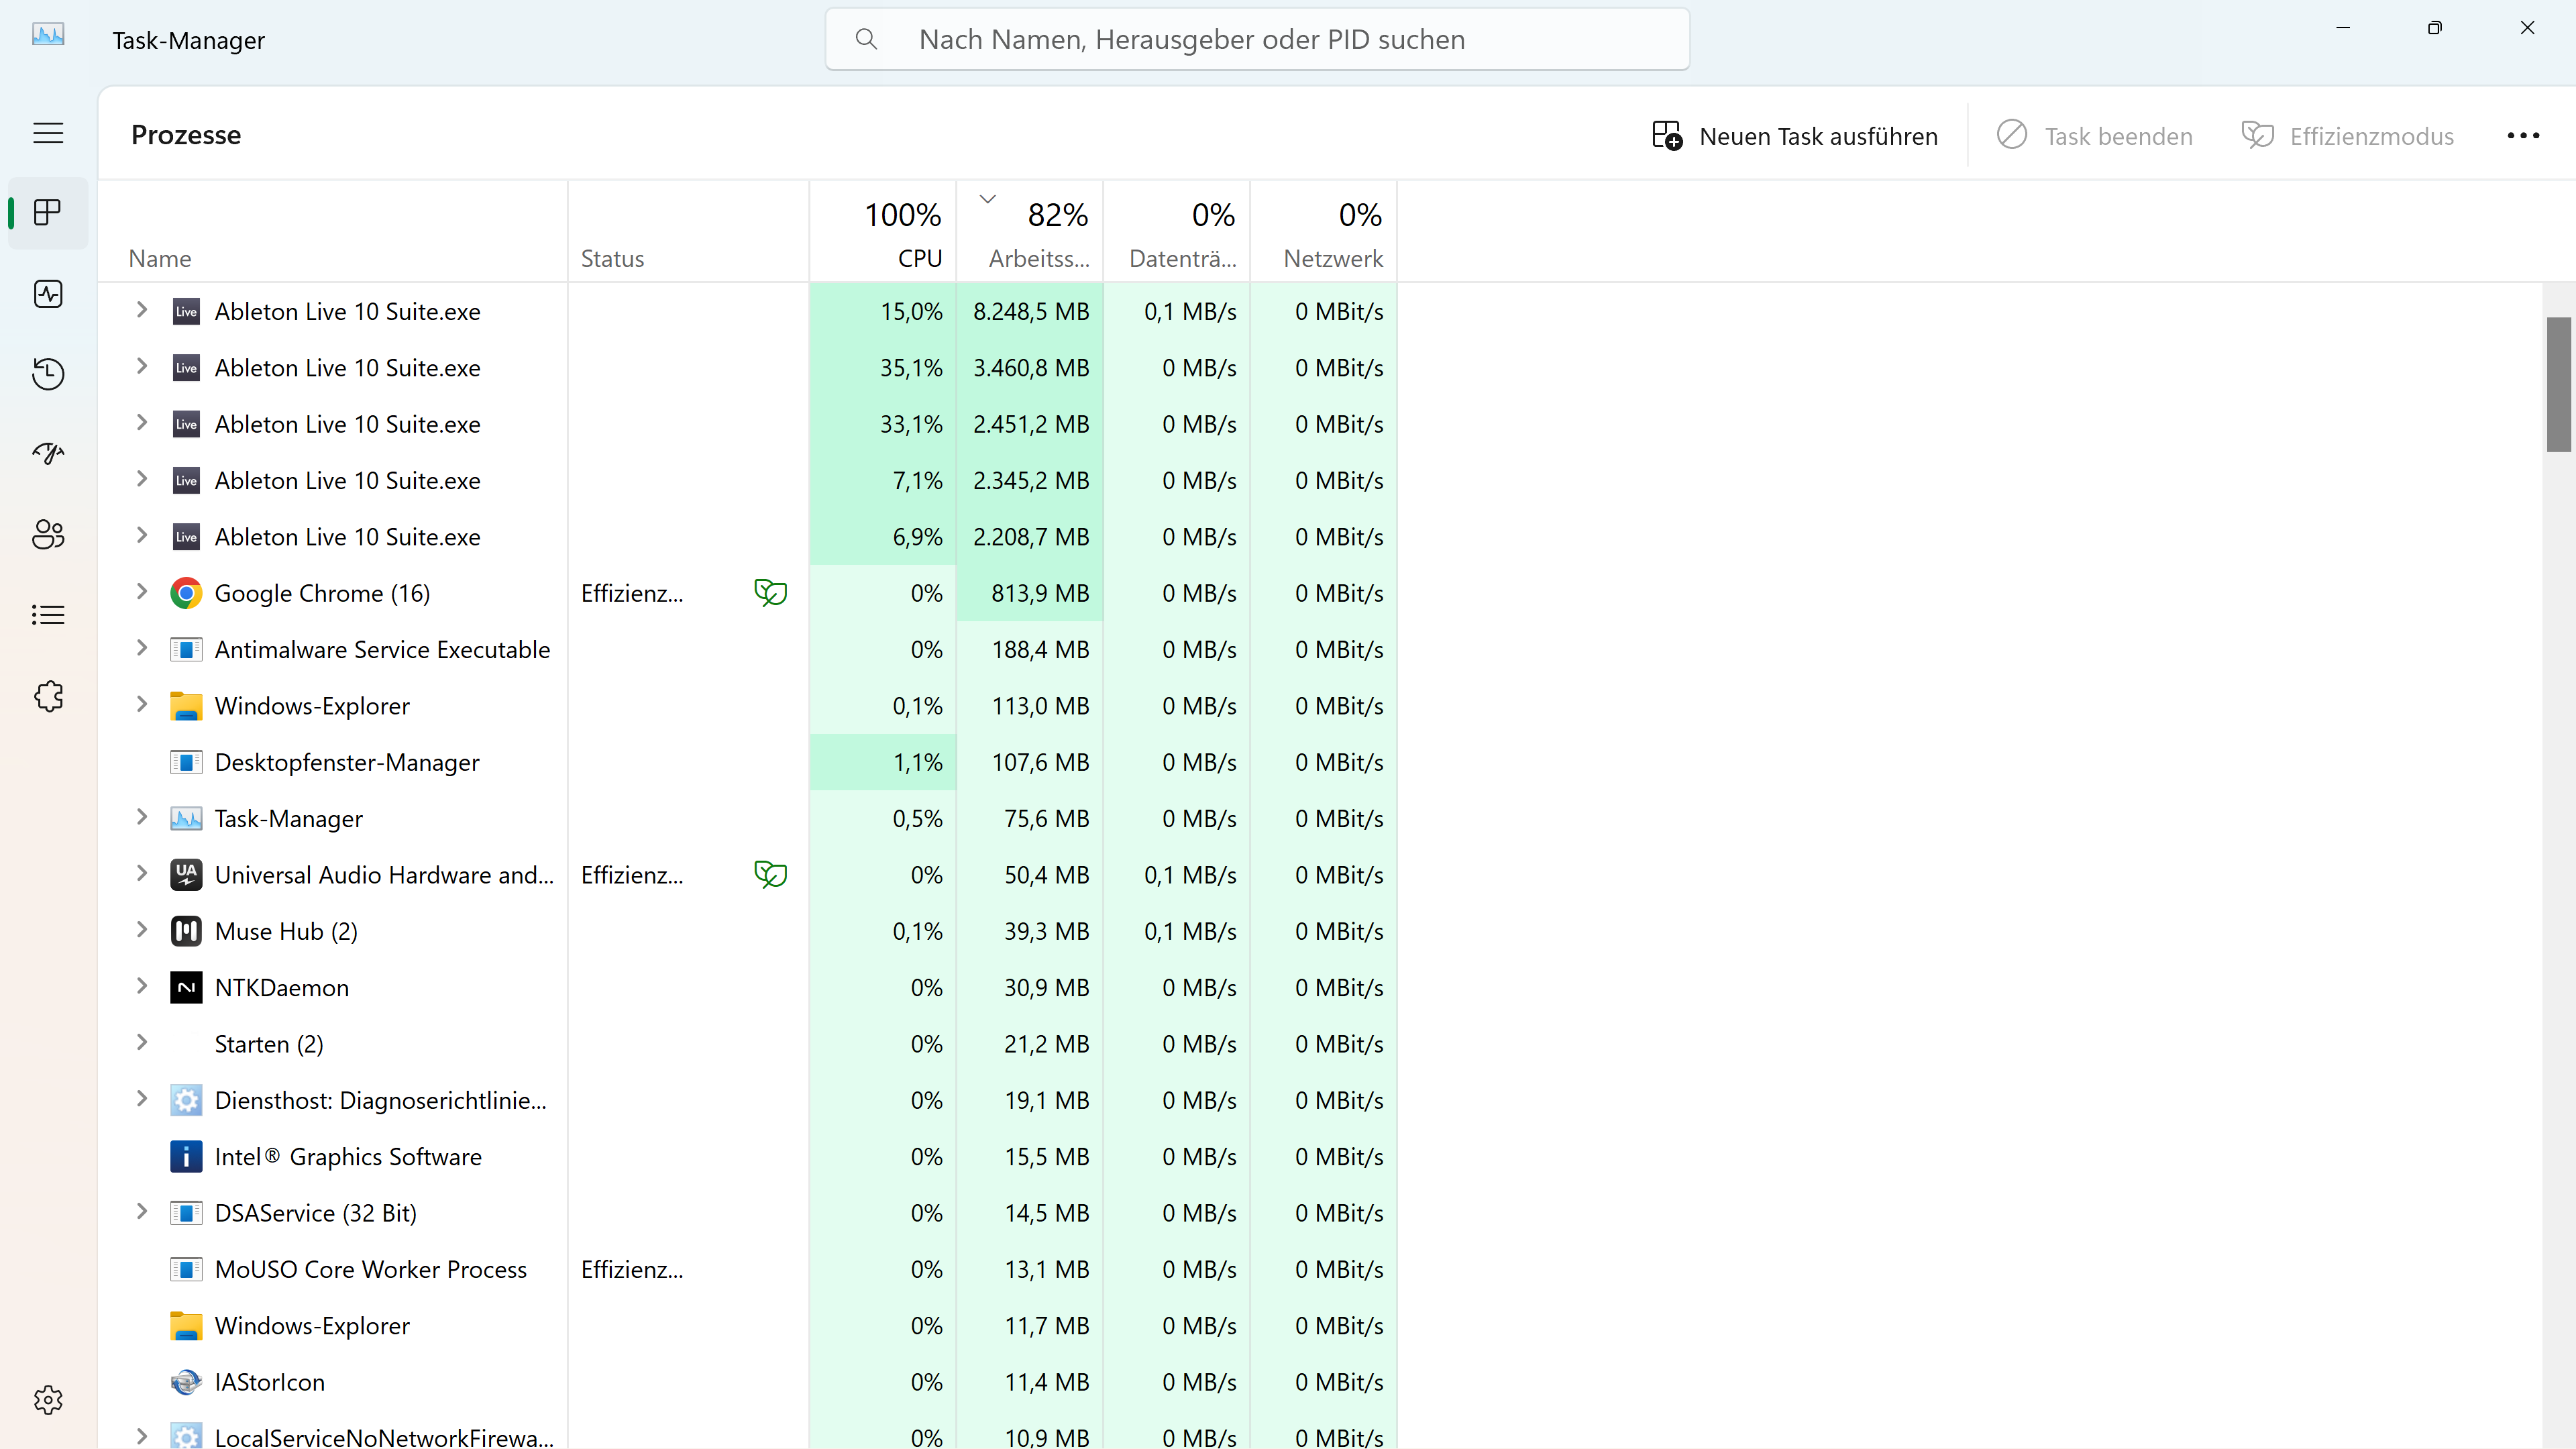The height and width of the screenshot is (1449, 2576).
Task: Click Neuen Task ausführen button
Action: tap(1795, 136)
